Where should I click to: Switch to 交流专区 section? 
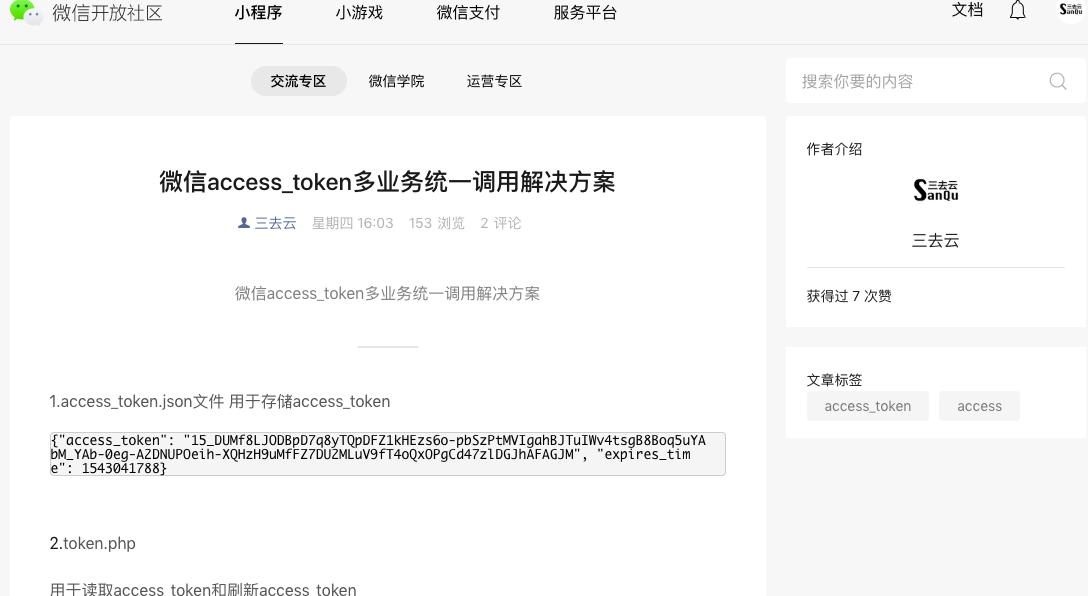298,81
